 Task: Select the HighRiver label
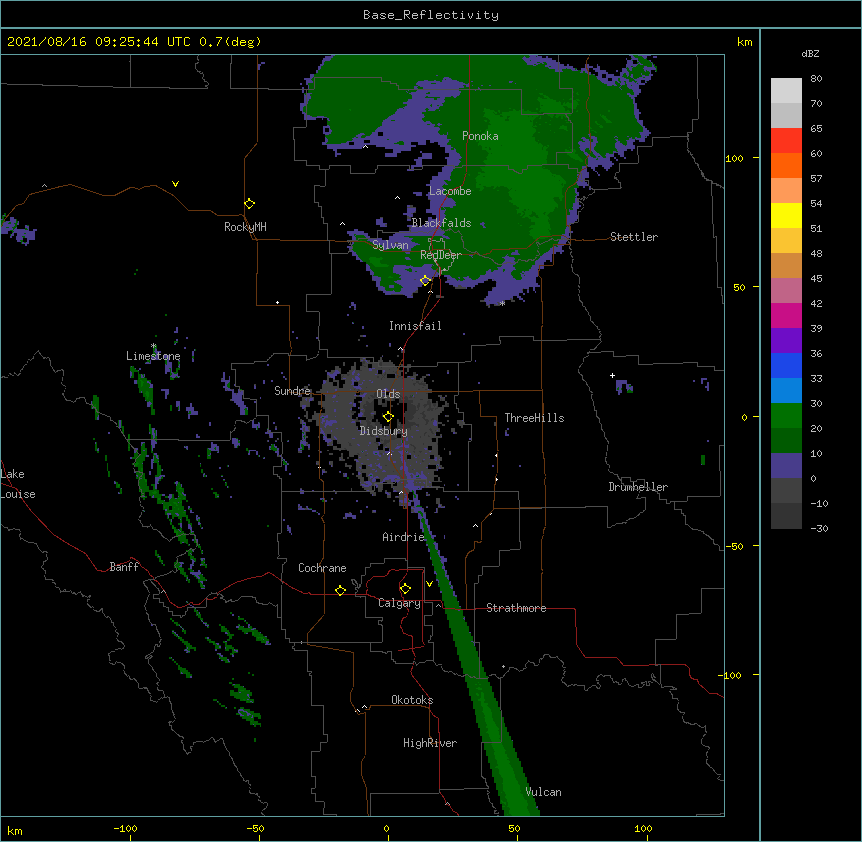click(x=430, y=743)
